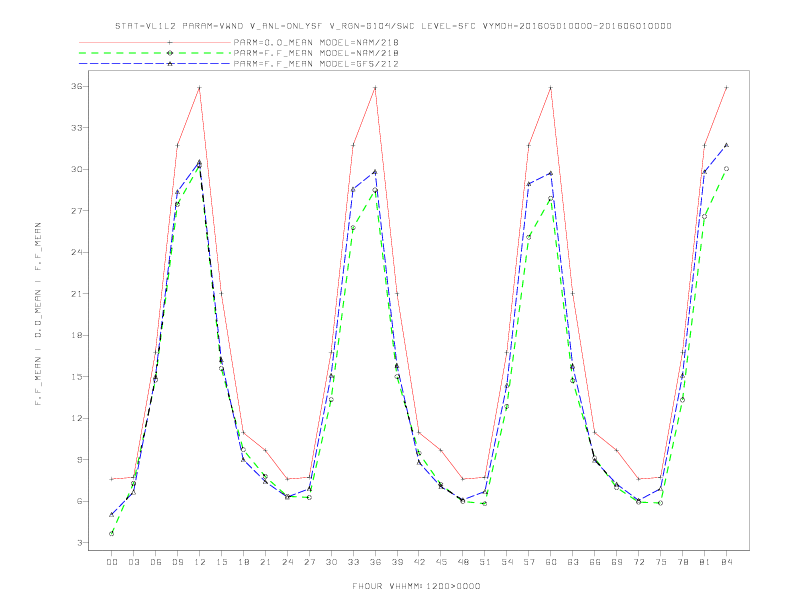Click y-axis tick label 24
The height and width of the screenshot is (612, 792).
76,252
